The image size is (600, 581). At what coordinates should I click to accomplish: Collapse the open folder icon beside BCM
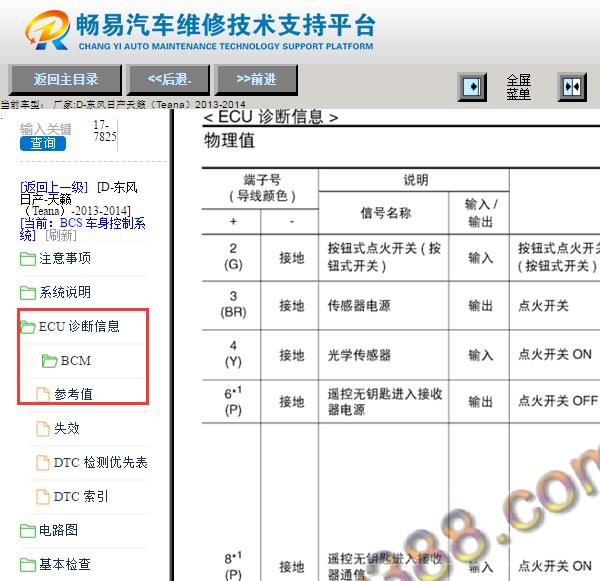[49, 361]
